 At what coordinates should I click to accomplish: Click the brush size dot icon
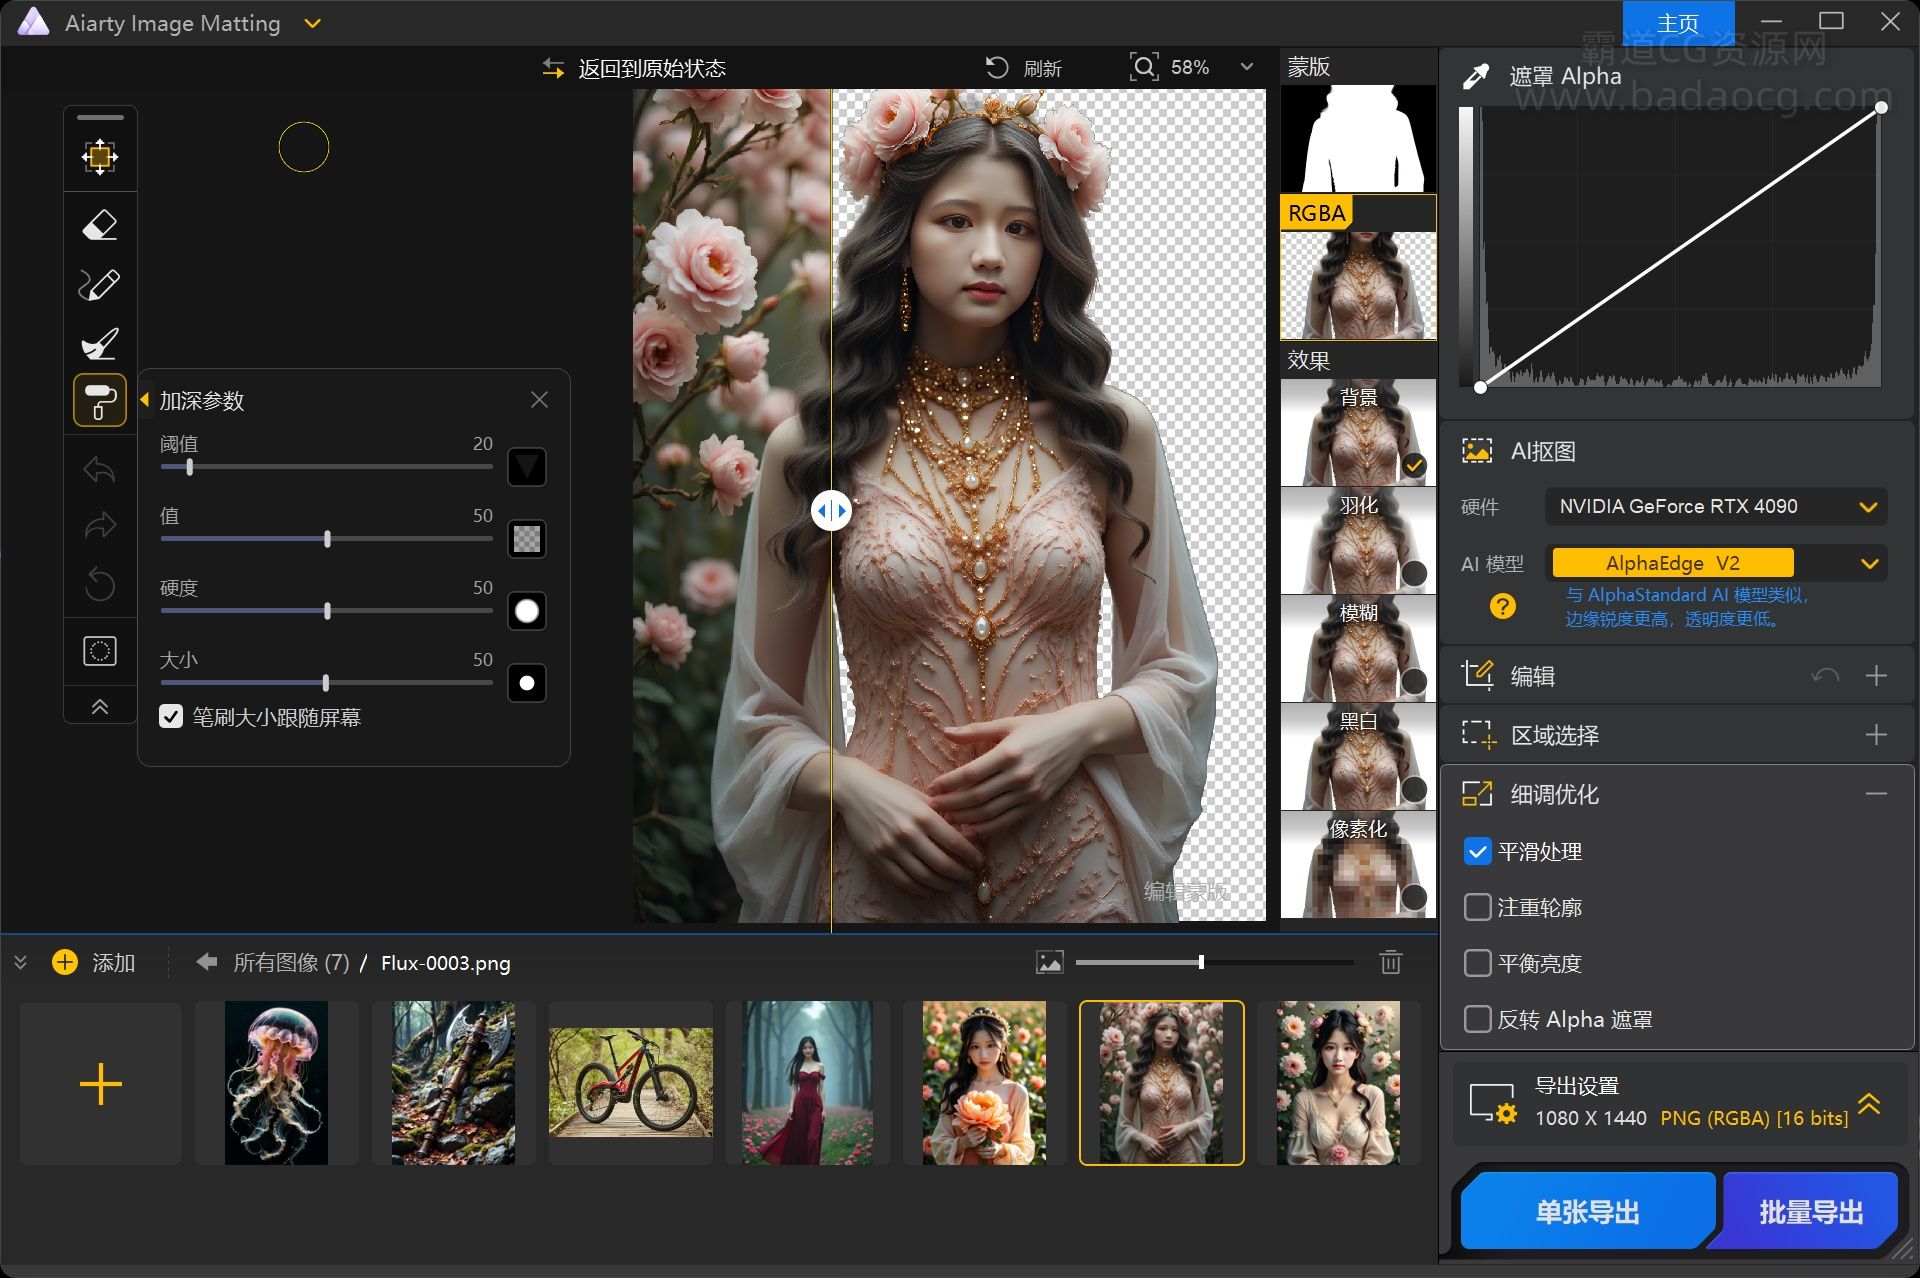527,683
